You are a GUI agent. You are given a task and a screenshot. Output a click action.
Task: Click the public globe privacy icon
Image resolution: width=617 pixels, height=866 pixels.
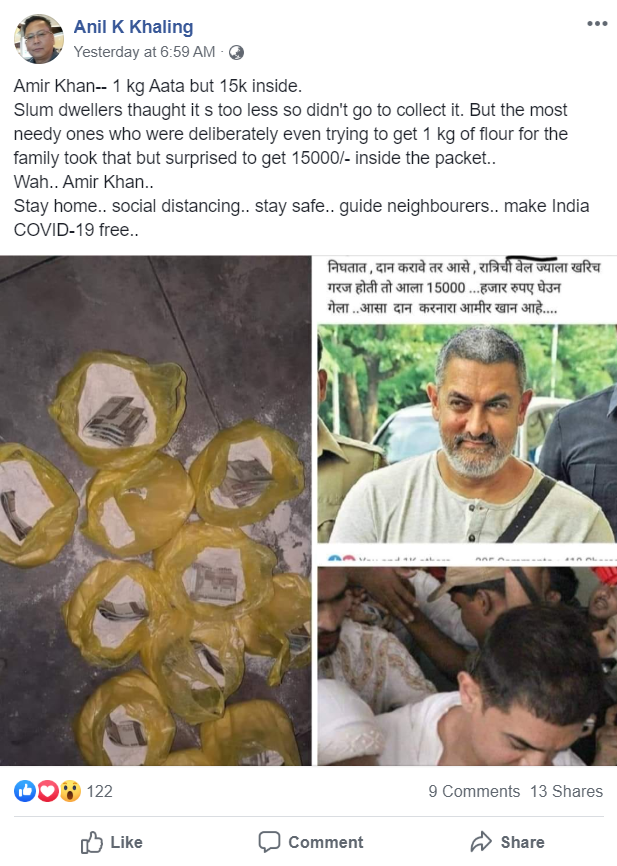pyautogui.click(x=236, y=52)
